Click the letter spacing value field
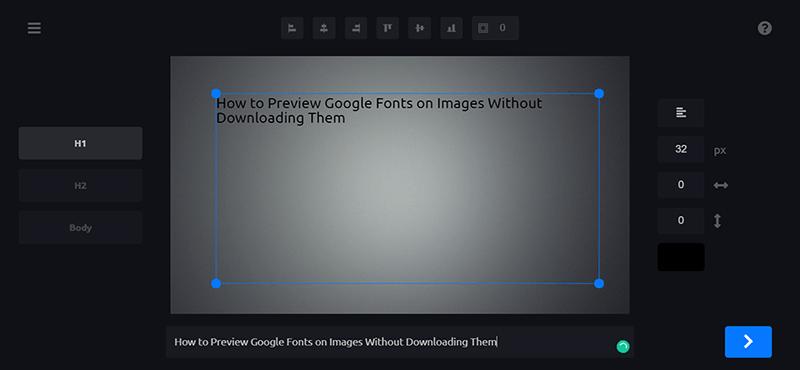This screenshot has width=800, height=370. (681, 185)
